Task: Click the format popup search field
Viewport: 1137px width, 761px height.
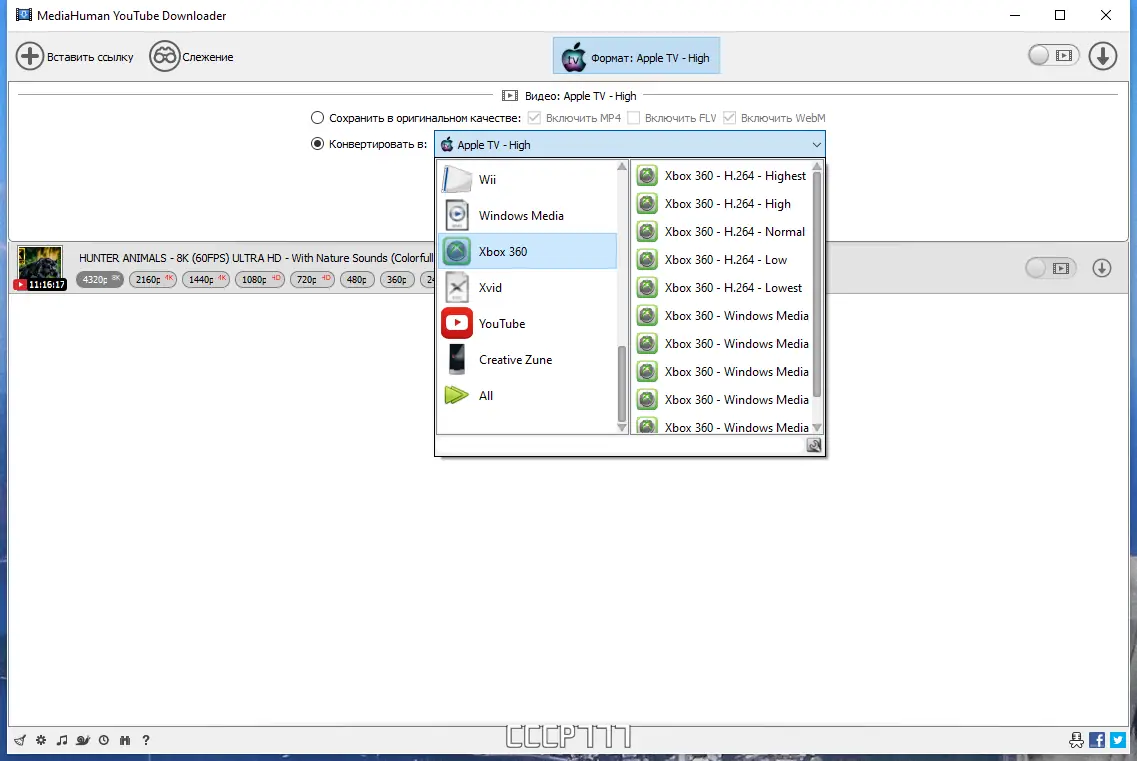Action: 621,445
